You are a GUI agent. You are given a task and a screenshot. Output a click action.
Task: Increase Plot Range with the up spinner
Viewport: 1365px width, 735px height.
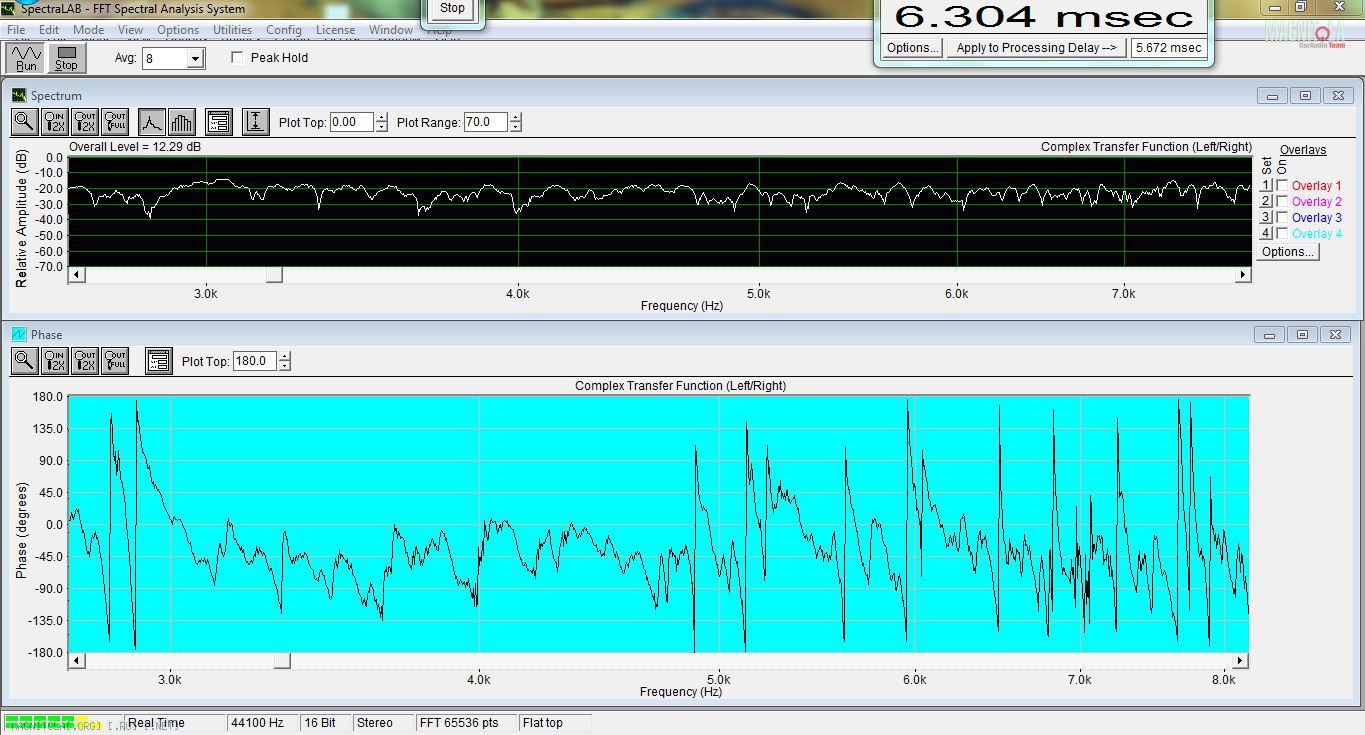pos(515,117)
